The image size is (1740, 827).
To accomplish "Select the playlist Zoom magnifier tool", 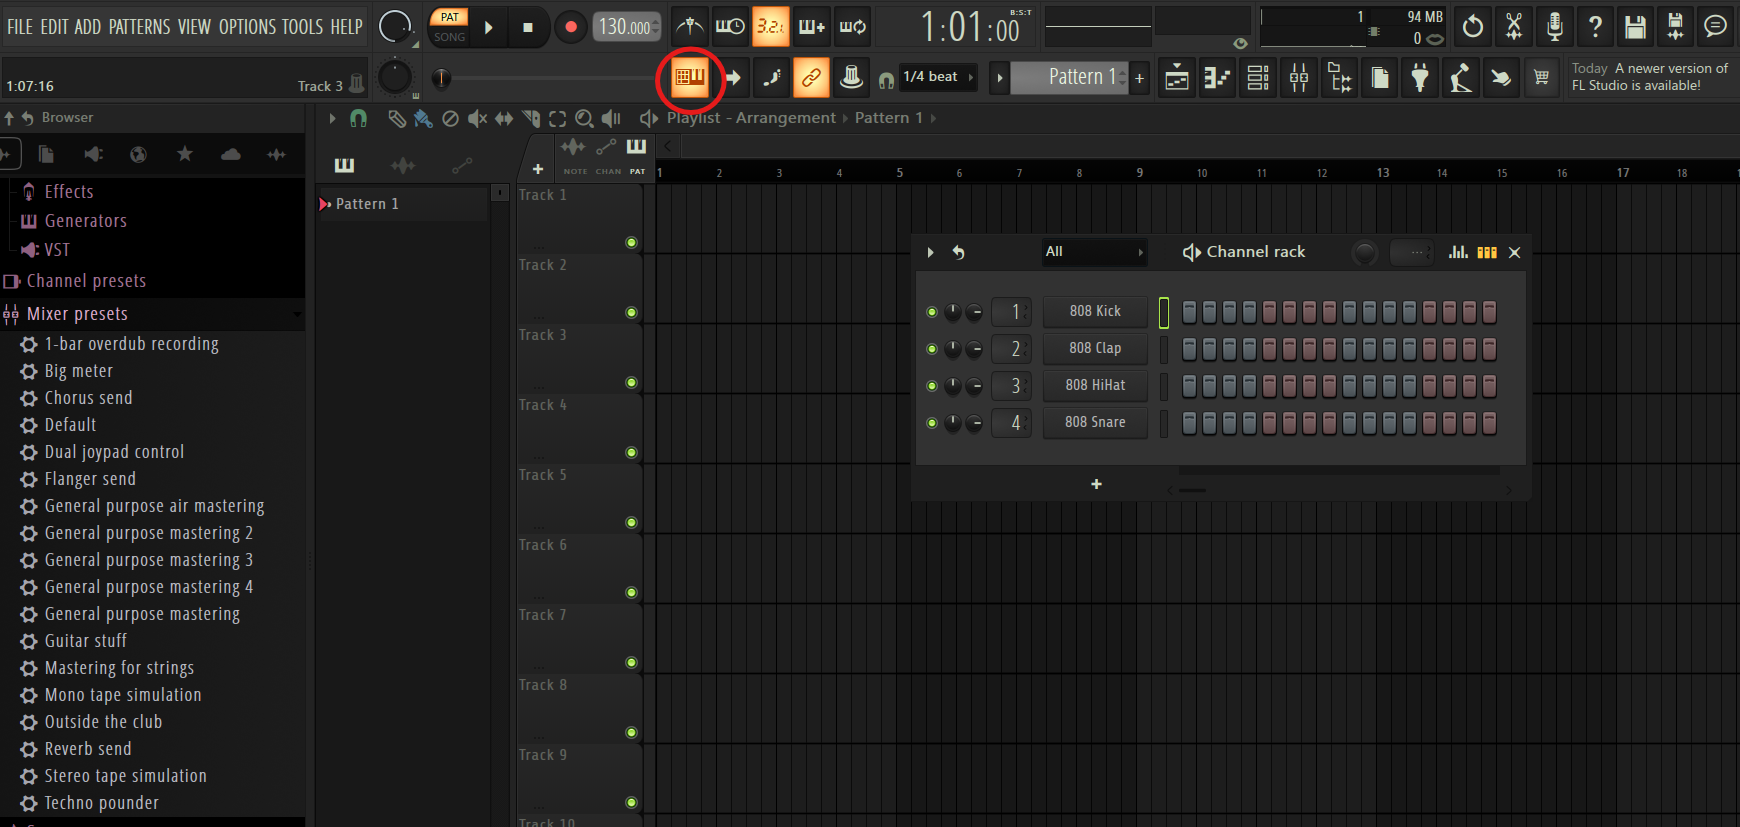I will [584, 119].
